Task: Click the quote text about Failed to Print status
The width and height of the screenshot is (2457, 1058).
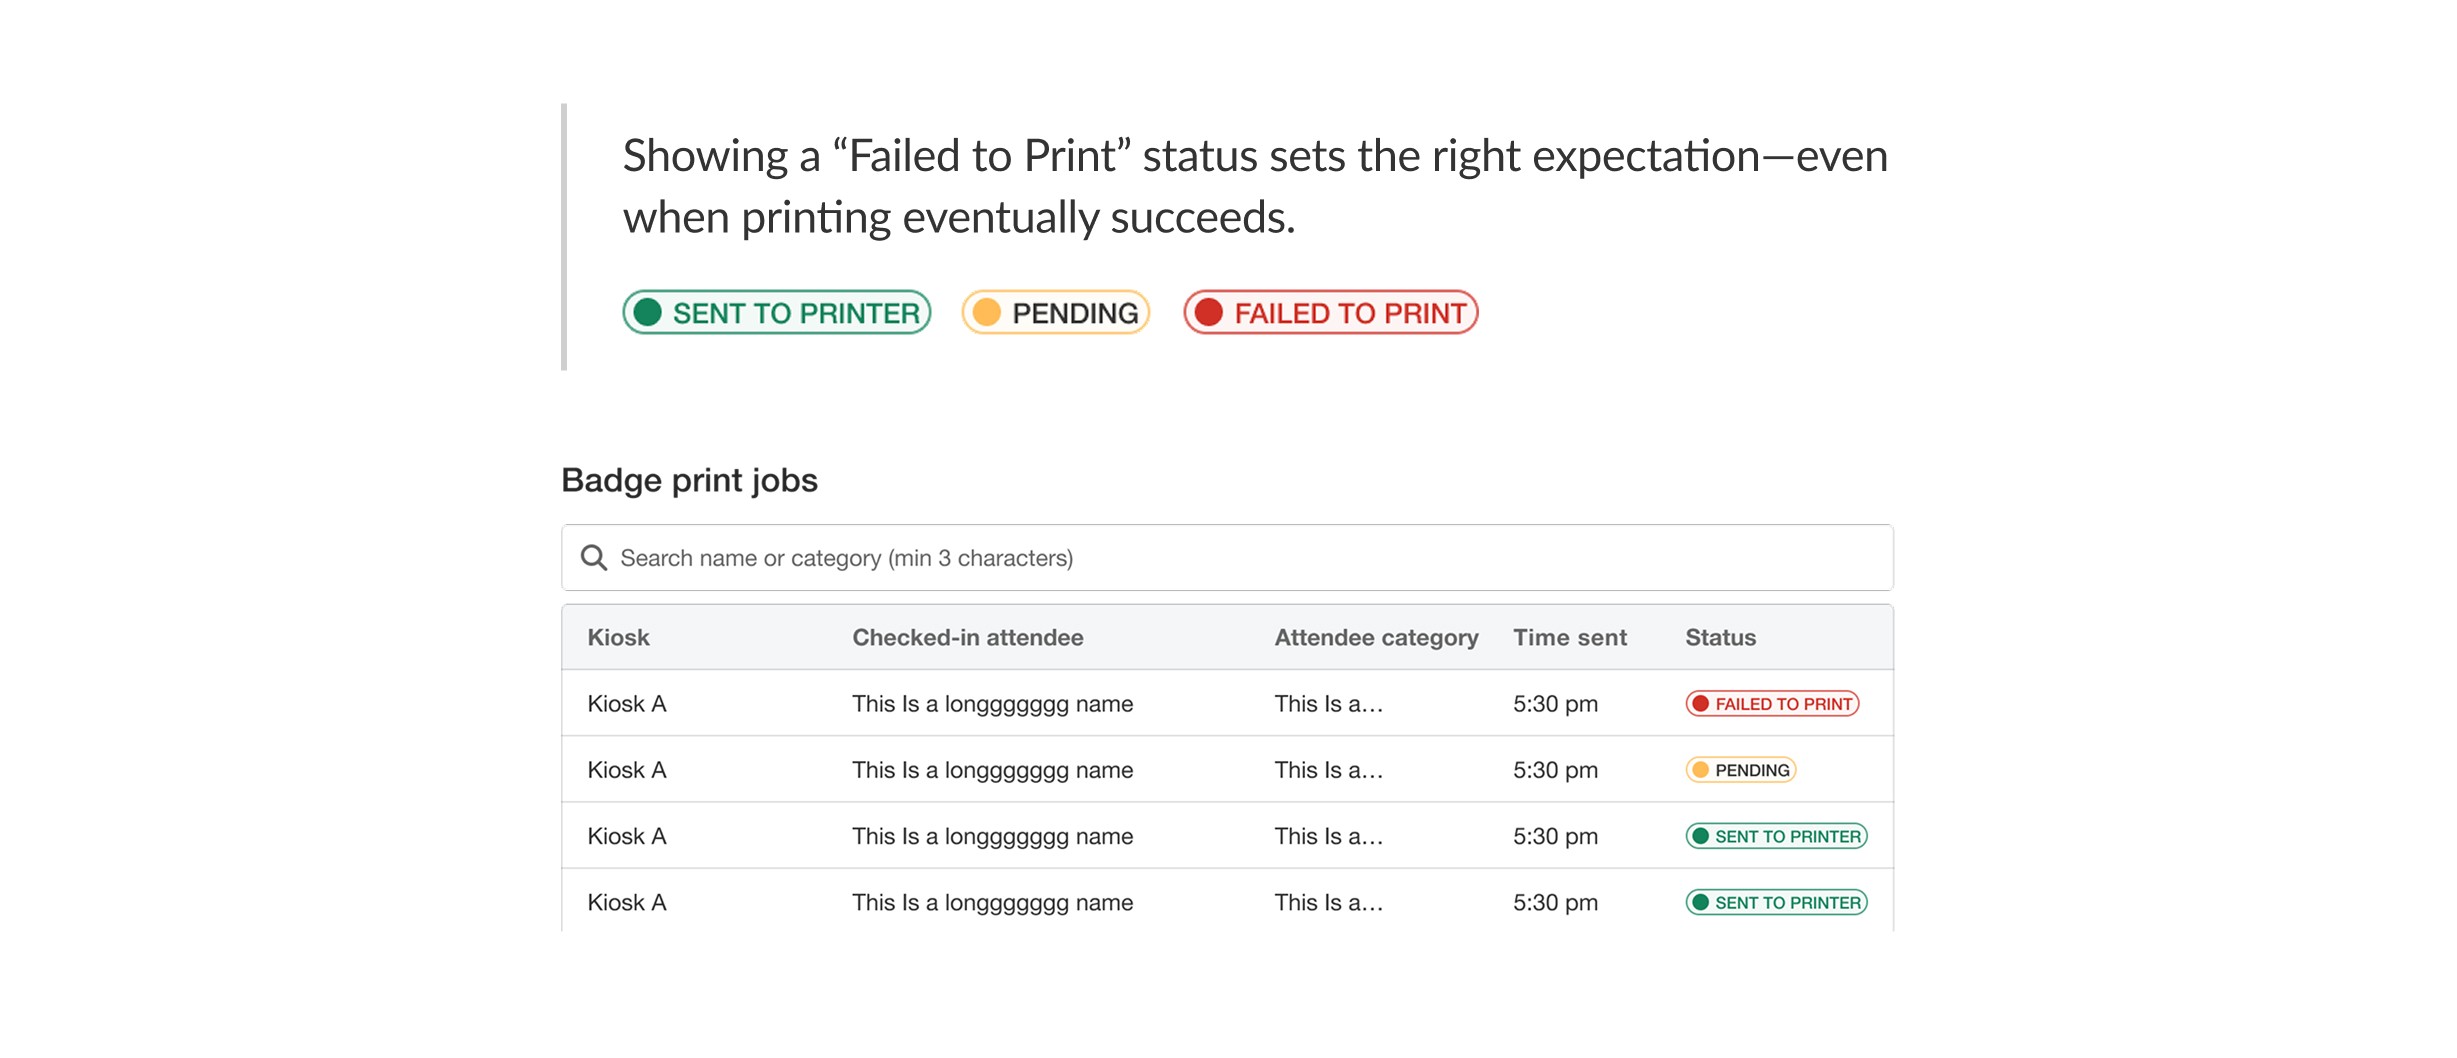Action: point(1254,186)
